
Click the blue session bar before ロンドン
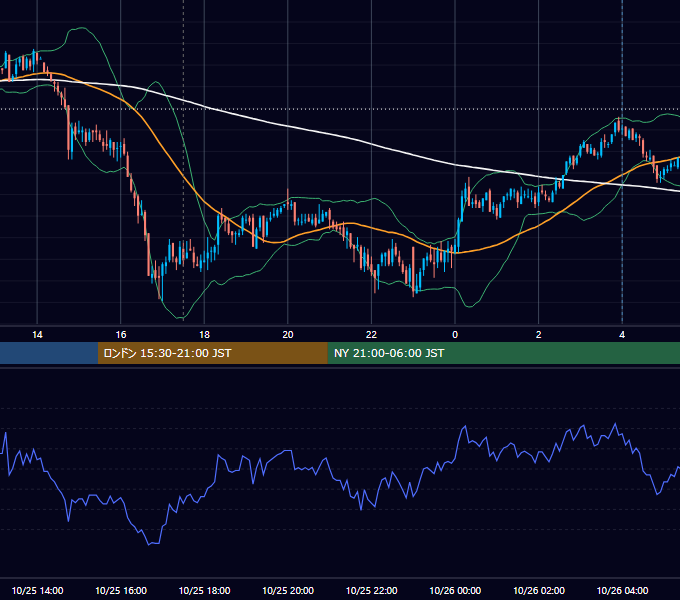tap(49, 353)
